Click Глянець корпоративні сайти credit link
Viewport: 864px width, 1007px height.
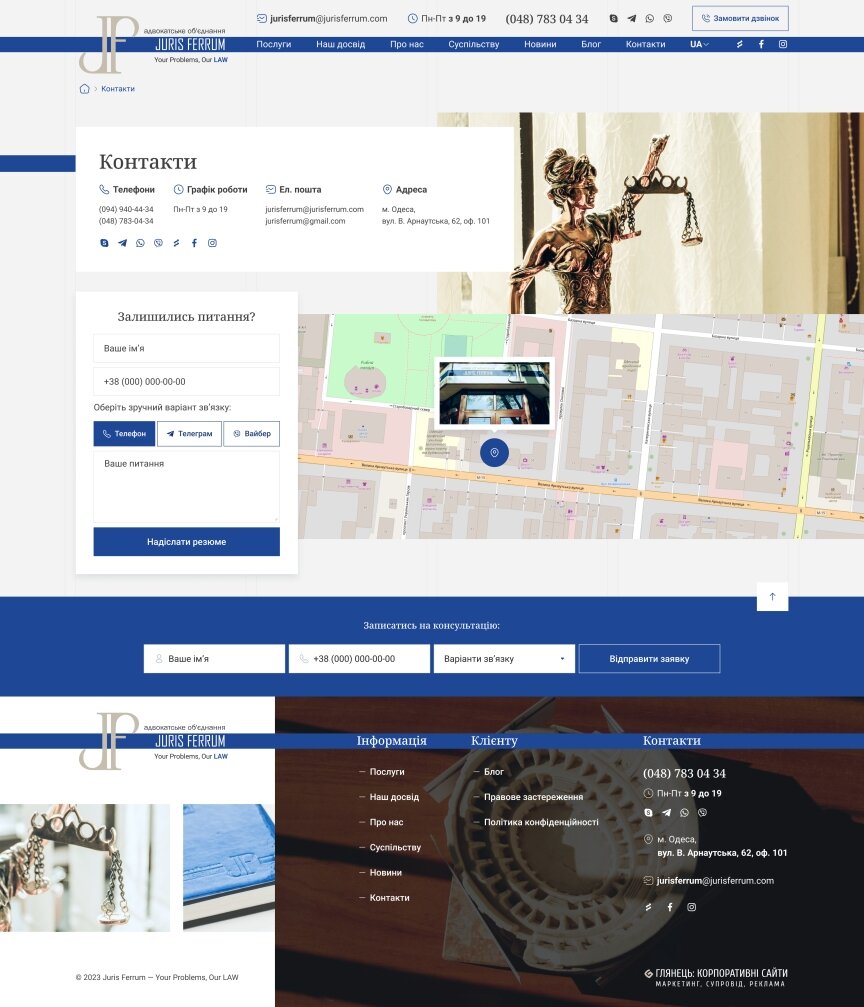click(716, 977)
